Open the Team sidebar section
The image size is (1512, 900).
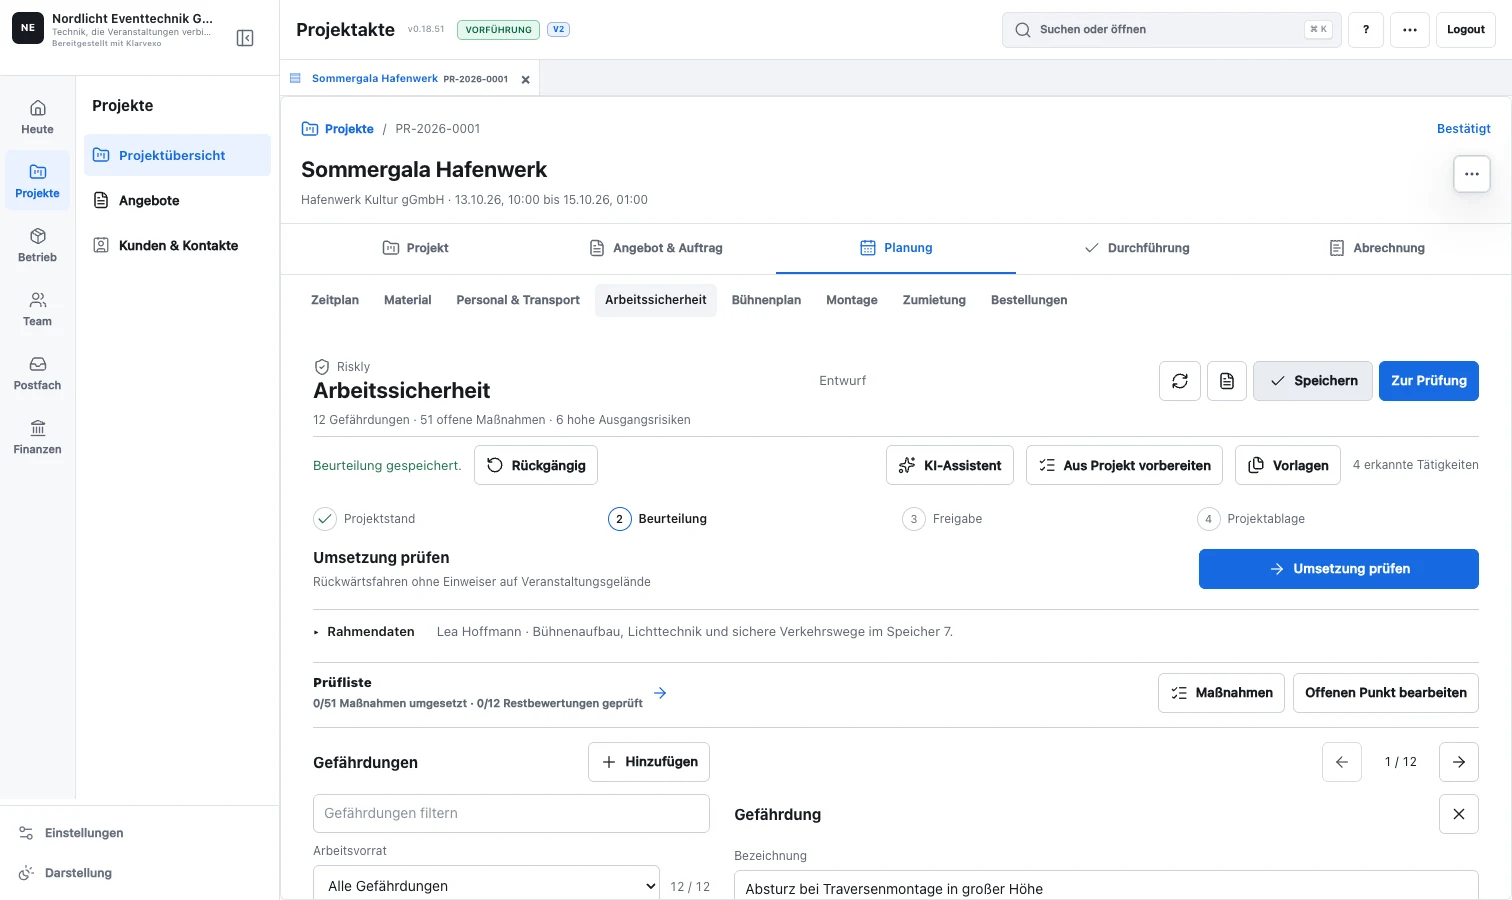[37, 309]
